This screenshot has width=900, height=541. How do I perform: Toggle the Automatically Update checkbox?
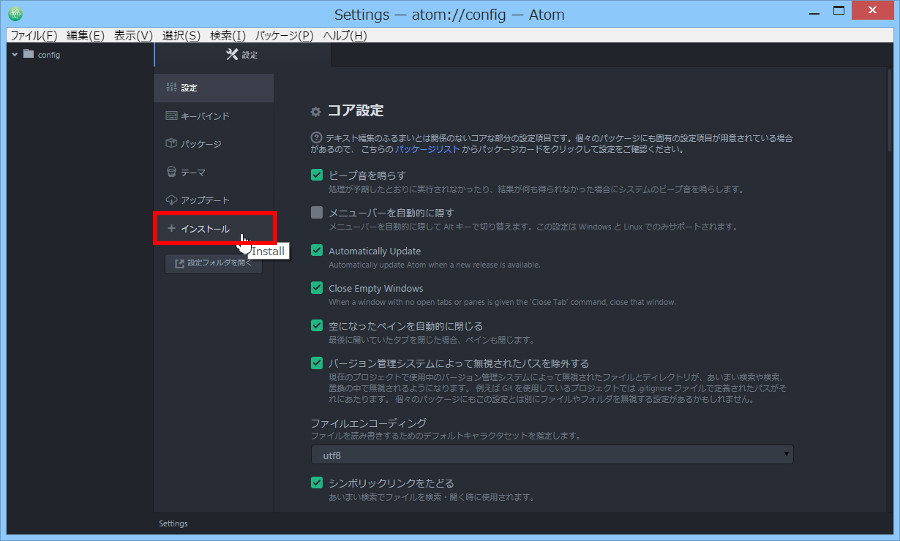click(x=317, y=250)
